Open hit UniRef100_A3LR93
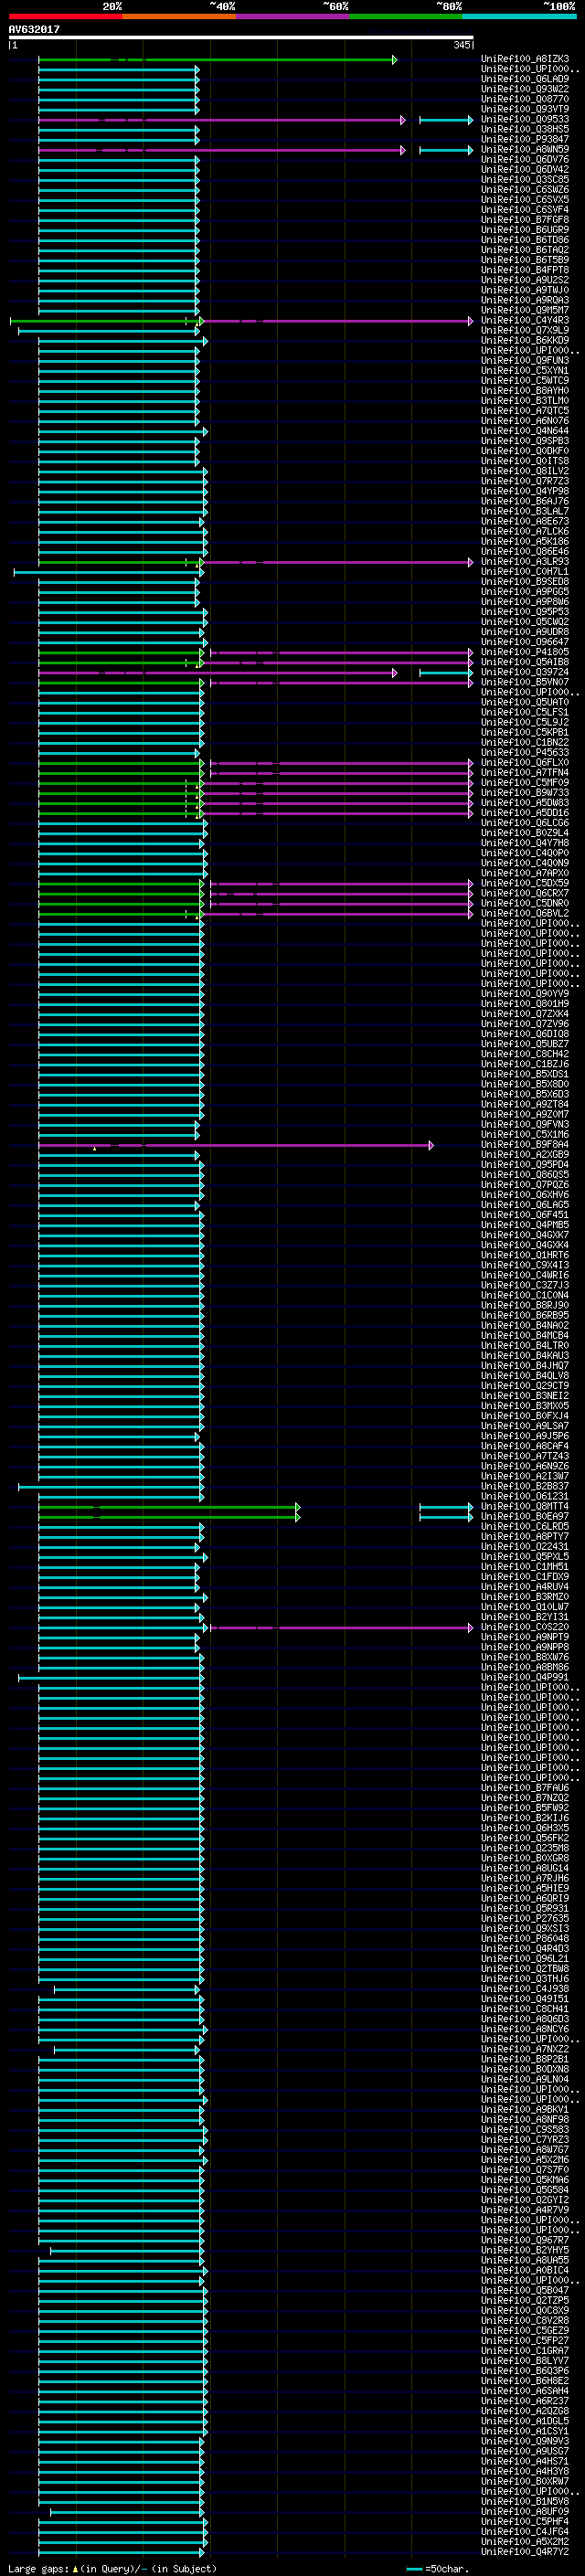585x2576 pixels. [x=525, y=561]
